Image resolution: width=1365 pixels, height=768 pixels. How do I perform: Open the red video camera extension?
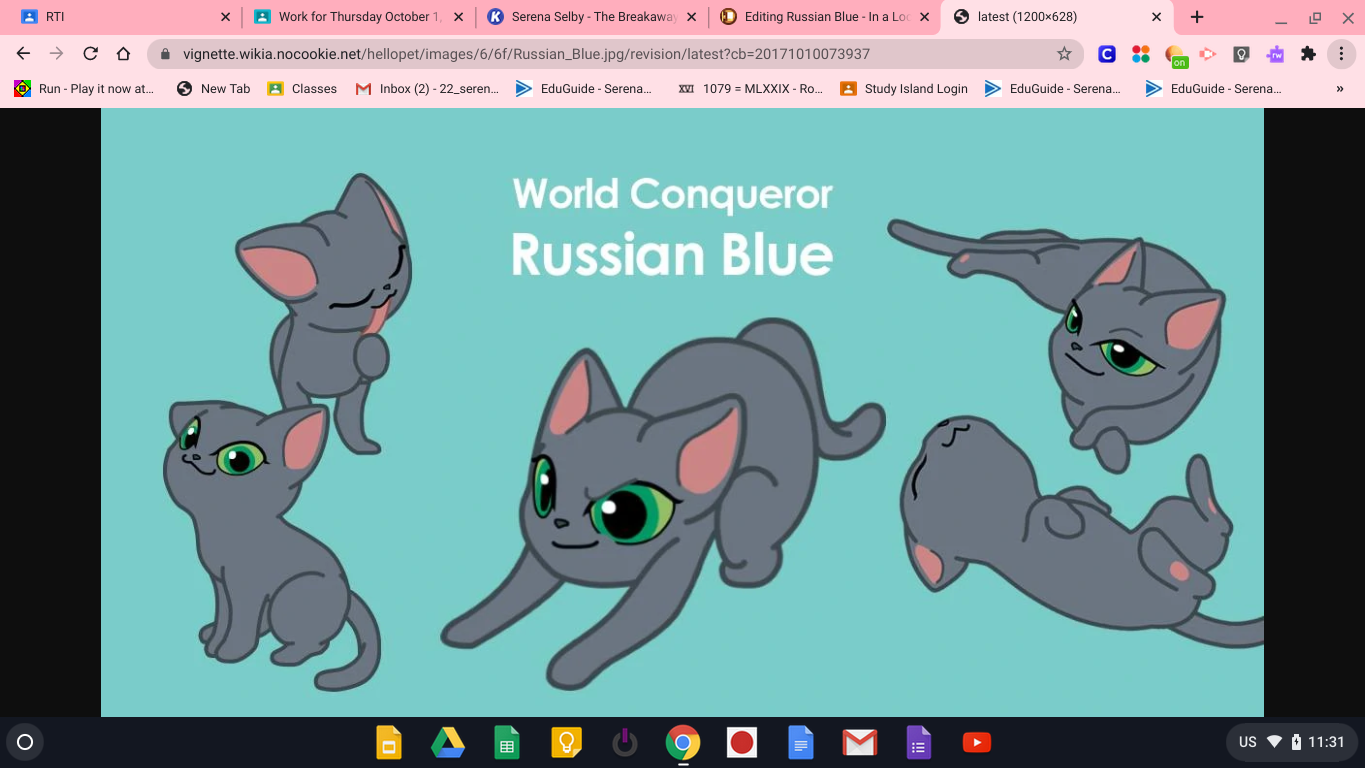1208,54
